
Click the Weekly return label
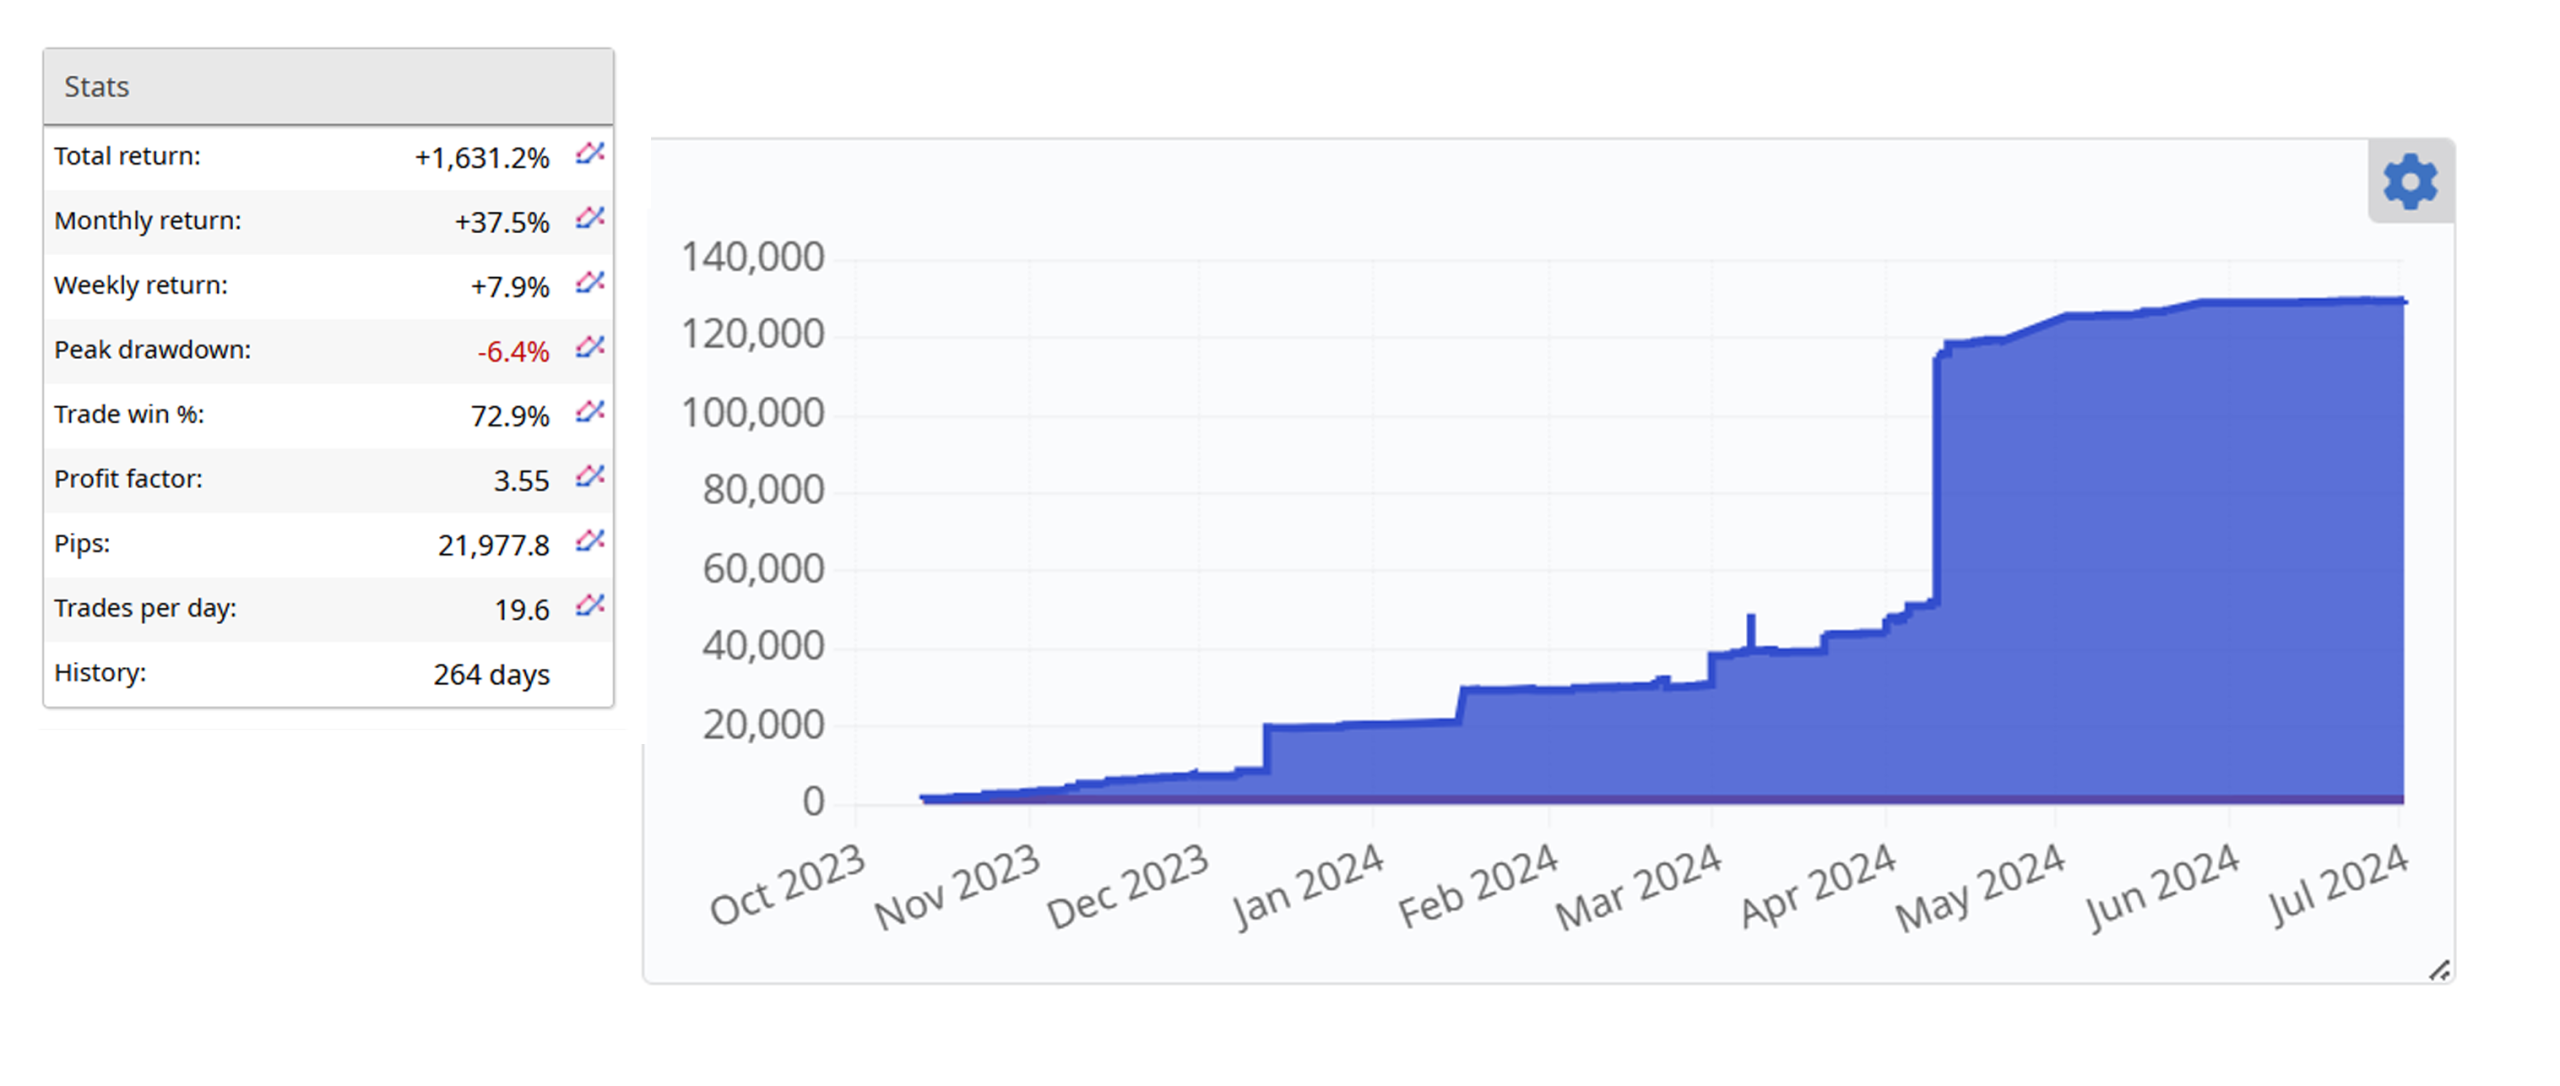(x=141, y=285)
